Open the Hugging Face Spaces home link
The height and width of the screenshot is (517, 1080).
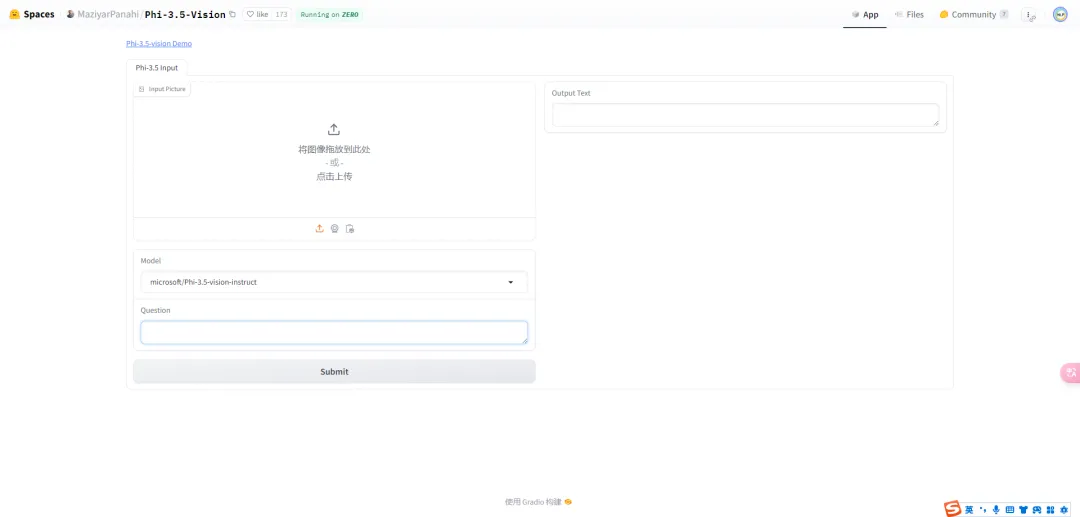[32, 14]
